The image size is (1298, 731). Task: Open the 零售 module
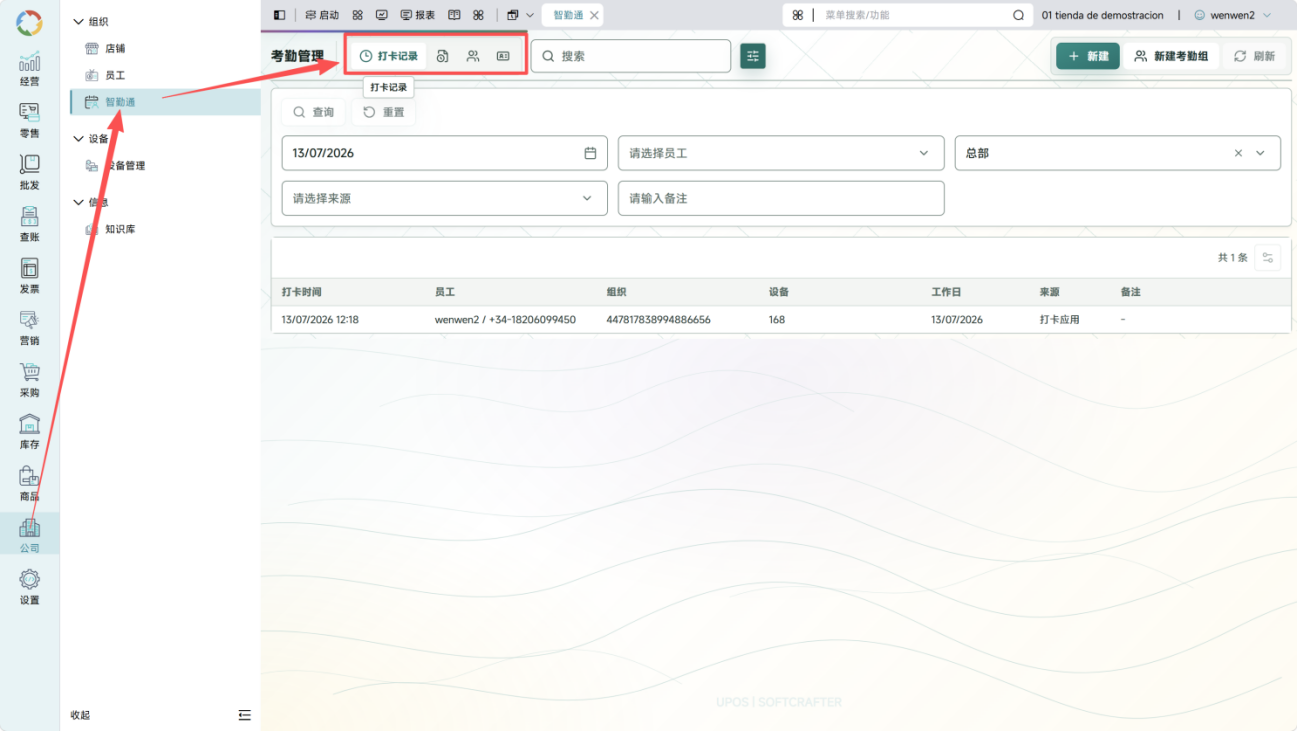point(29,120)
